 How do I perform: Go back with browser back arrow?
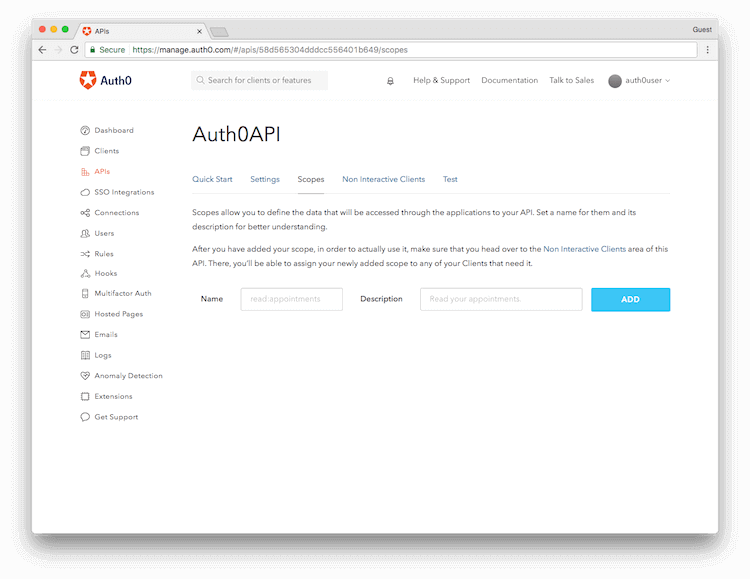43,50
